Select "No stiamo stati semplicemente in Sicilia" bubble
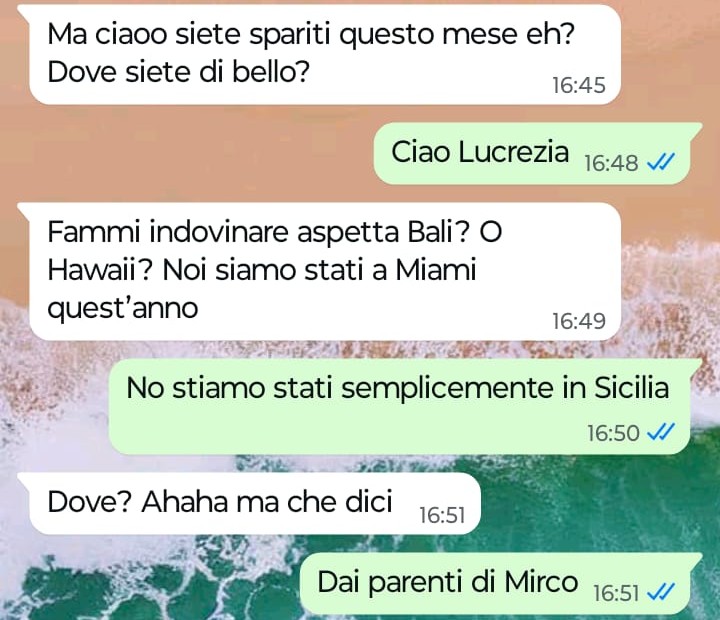This screenshot has height=620, width=720. tap(405, 406)
